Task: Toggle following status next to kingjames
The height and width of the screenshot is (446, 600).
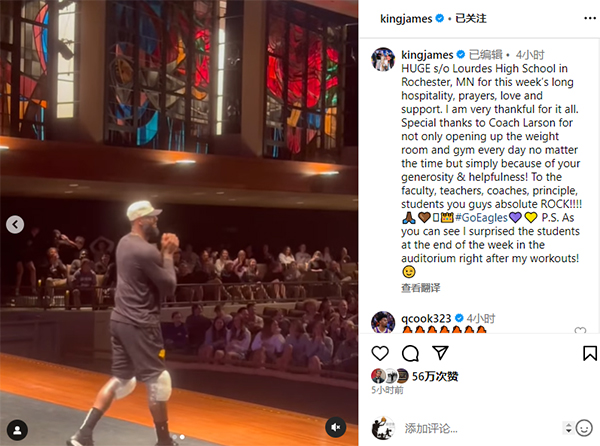Action: 470,18
